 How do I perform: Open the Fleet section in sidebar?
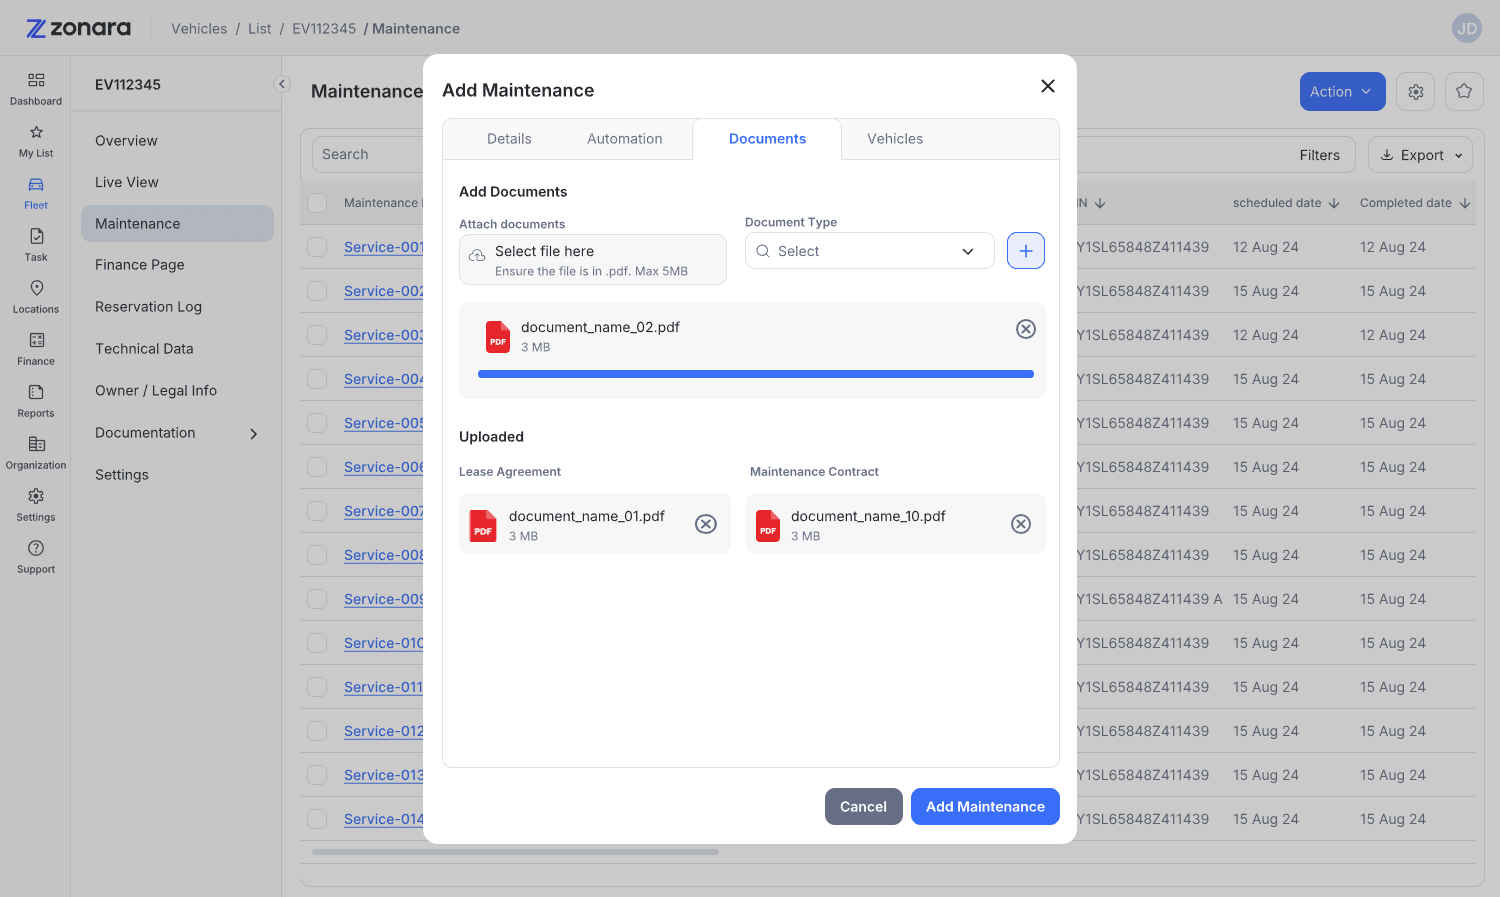coord(36,193)
